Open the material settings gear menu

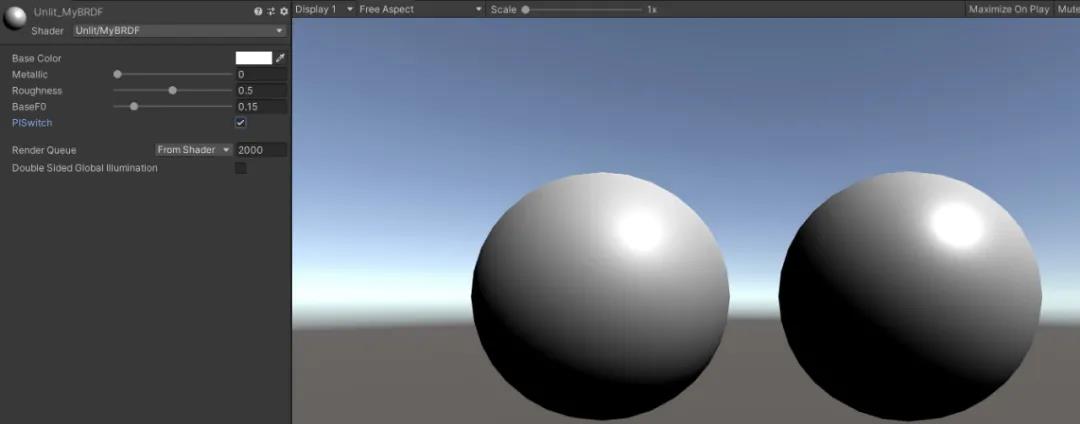[283, 12]
